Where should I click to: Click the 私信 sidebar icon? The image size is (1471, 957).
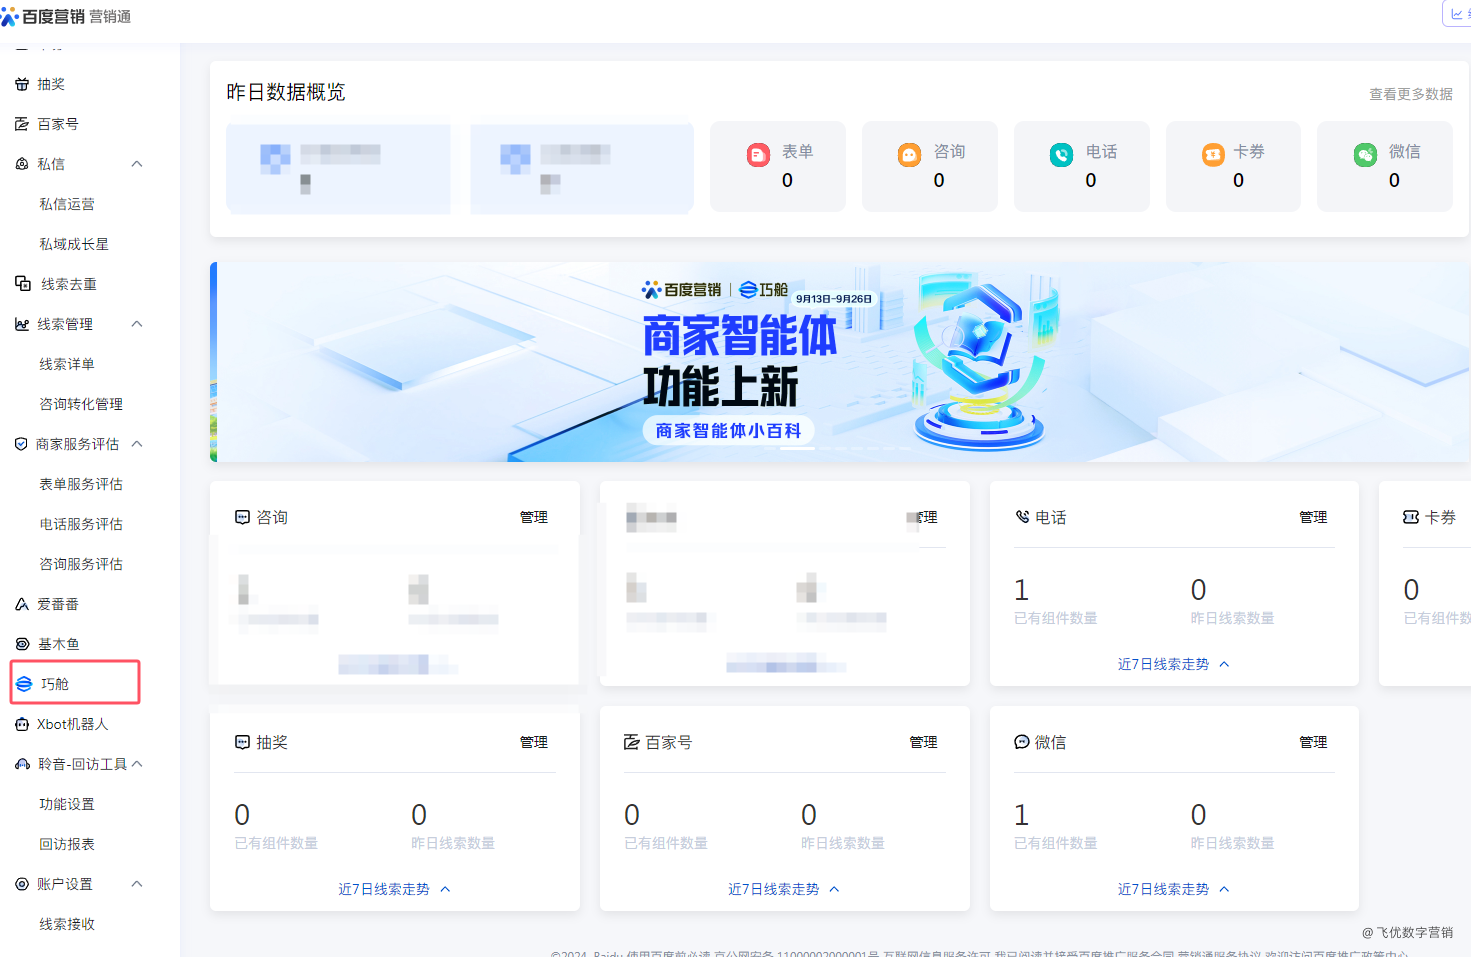(x=22, y=164)
